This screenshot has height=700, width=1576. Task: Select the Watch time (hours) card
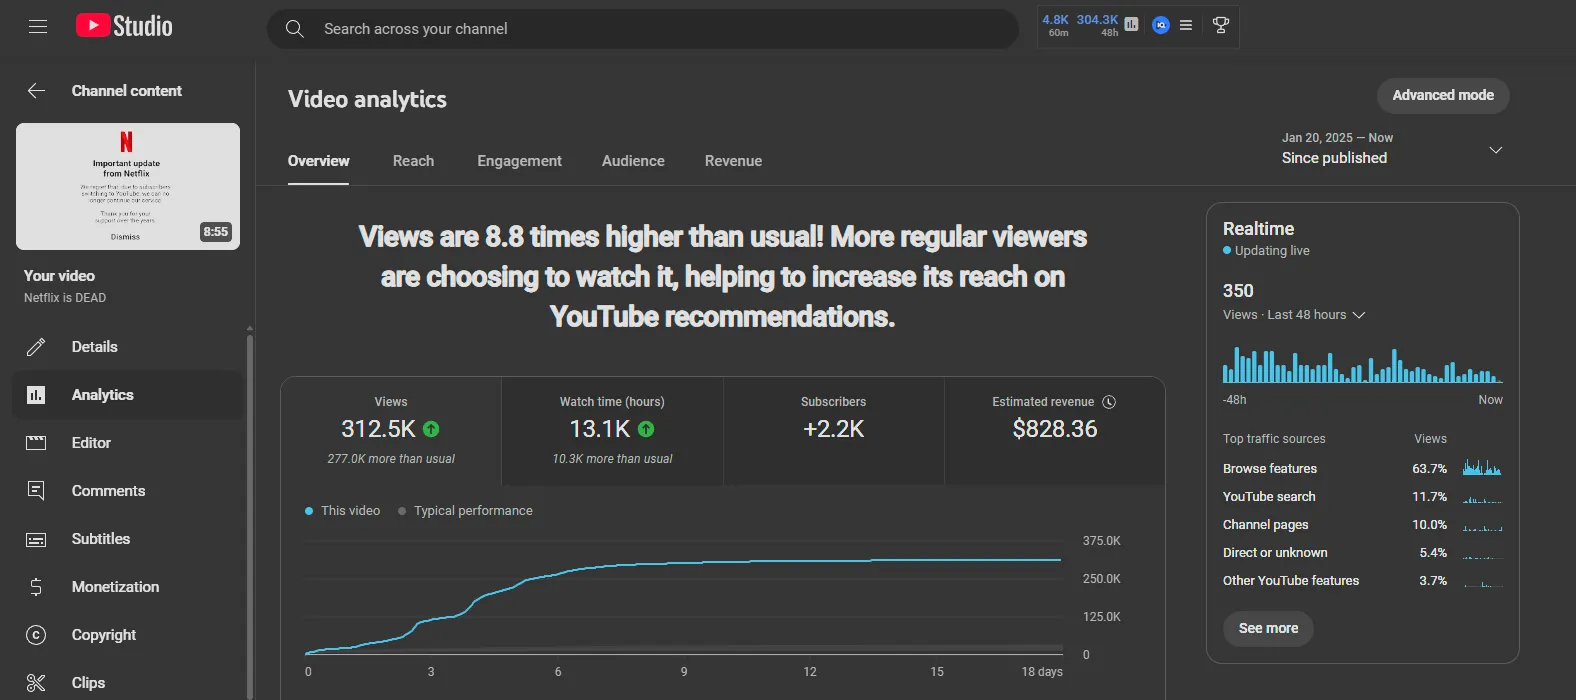click(x=612, y=432)
